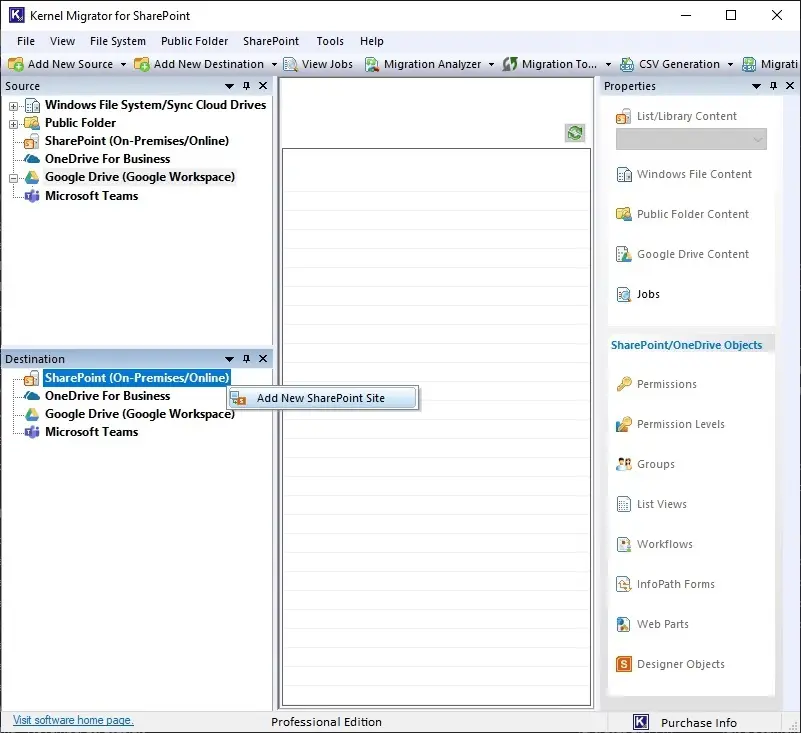Click the Public Folder Content icon
The width and height of the screenshot is (801, 733).
(x=624, y=214)
